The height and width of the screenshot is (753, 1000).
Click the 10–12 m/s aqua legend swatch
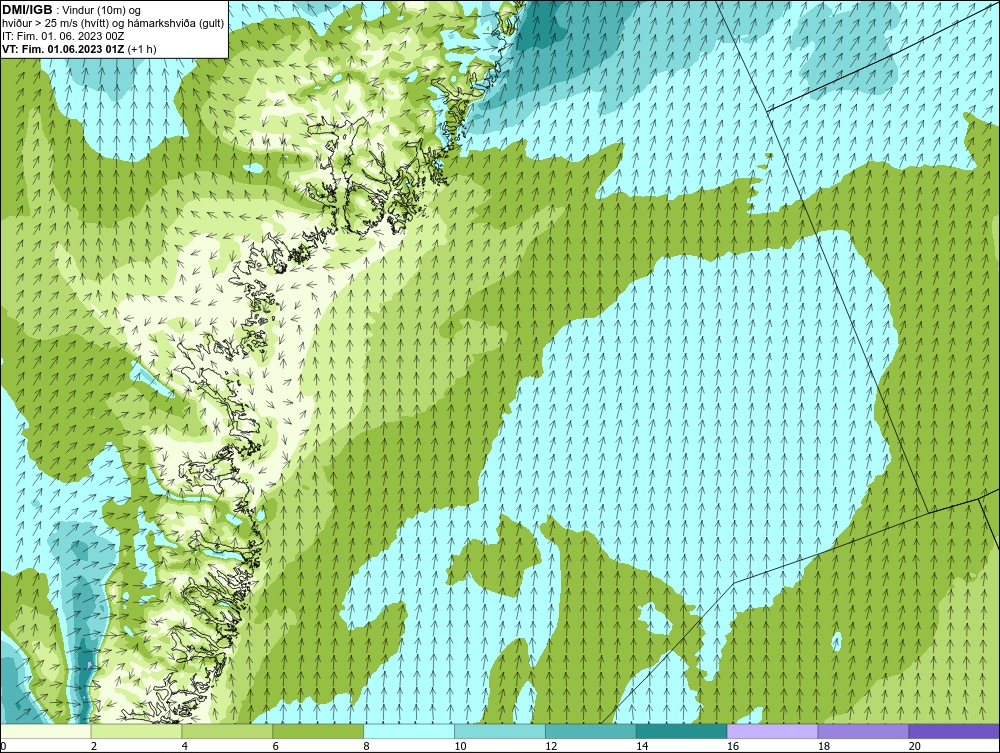pyautogui.click(x=500, y=731)
